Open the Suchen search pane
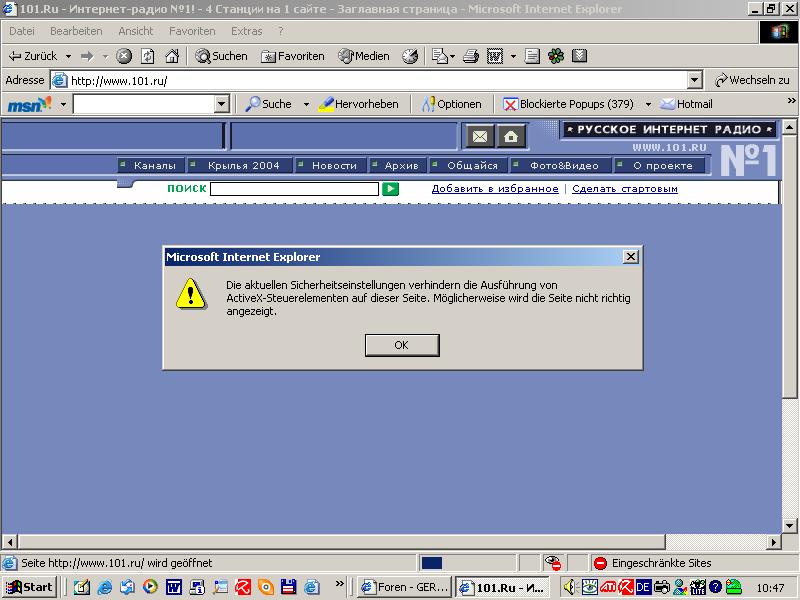 pyautogui.click(x=221, y=56)
